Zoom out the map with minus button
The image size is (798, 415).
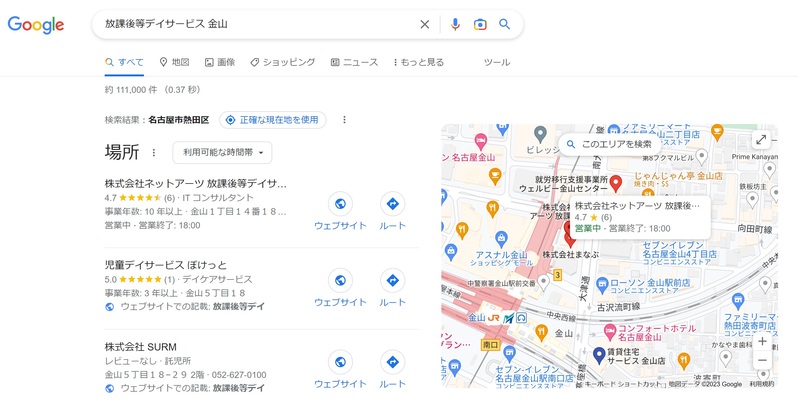[x=762, y=361]
